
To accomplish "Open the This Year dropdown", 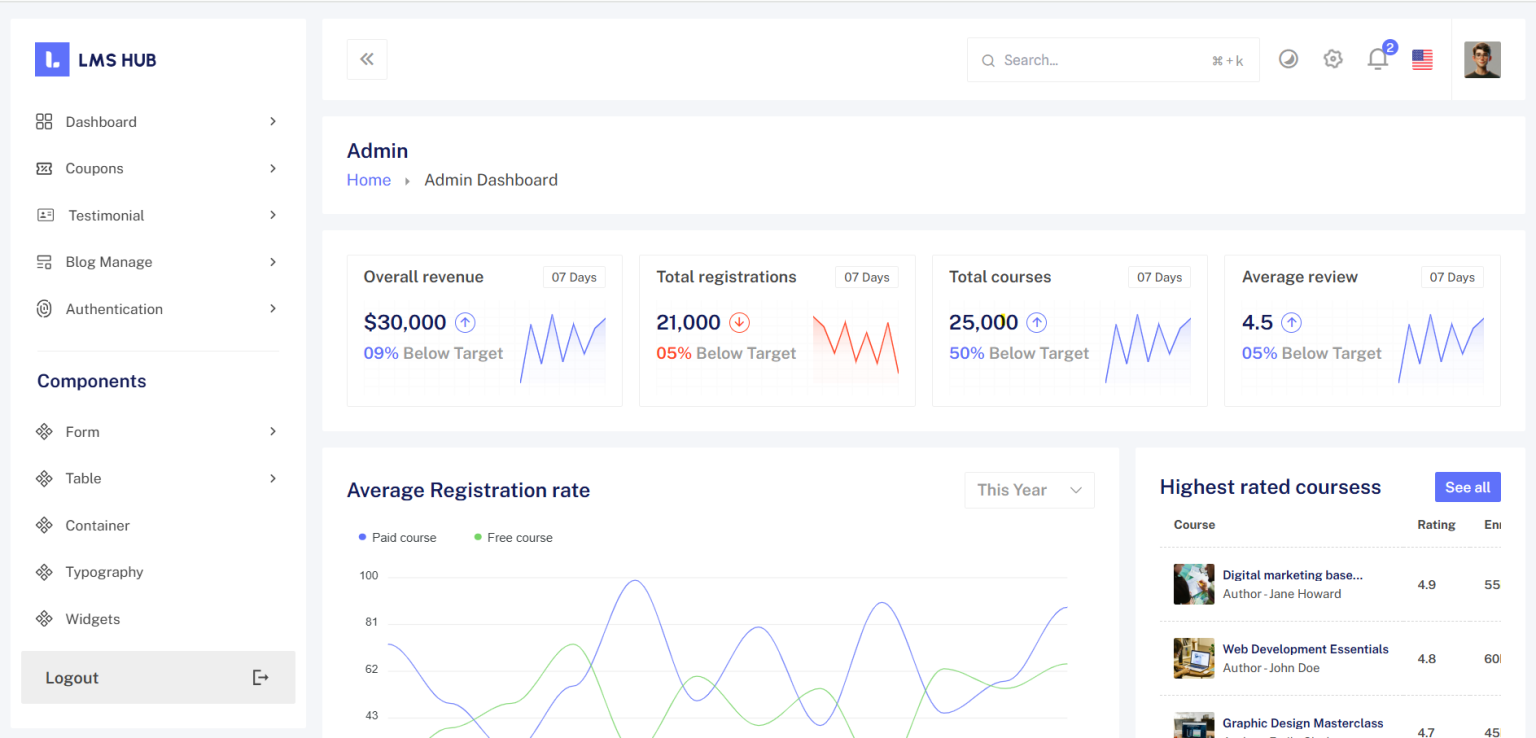I will point(1029,490).
